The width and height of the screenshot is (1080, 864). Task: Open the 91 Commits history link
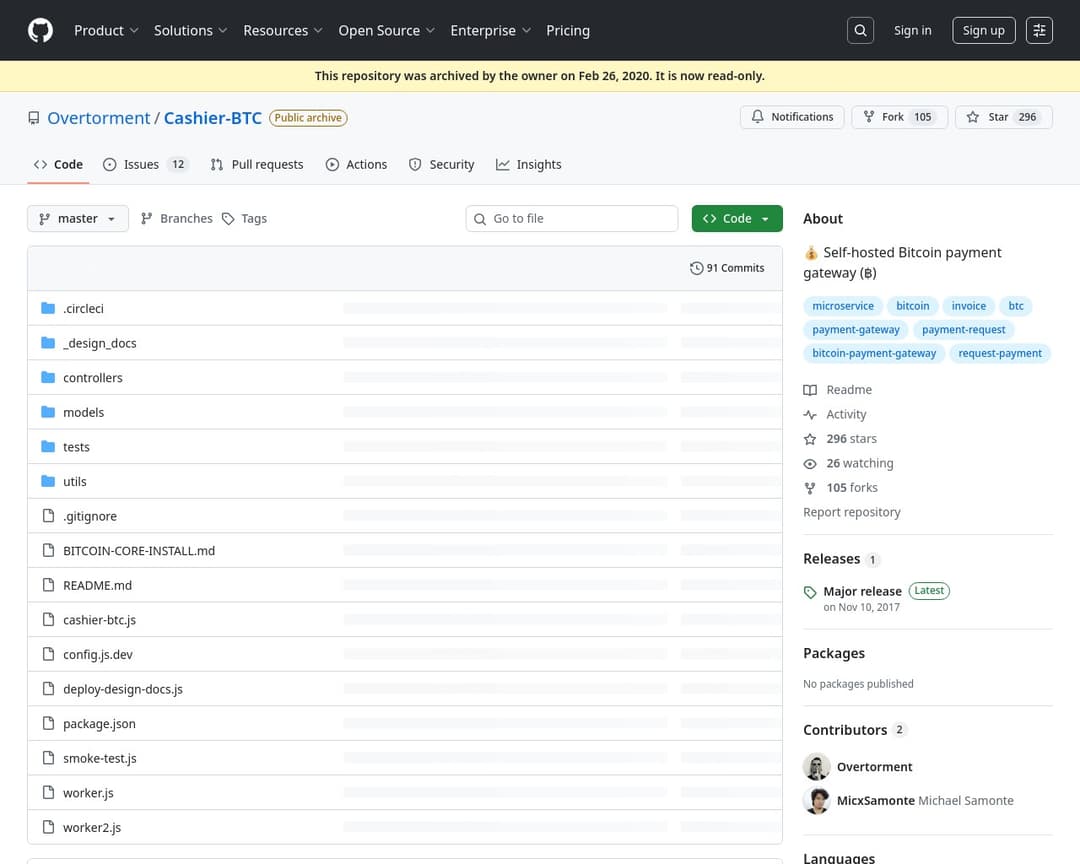pos(727,268)
